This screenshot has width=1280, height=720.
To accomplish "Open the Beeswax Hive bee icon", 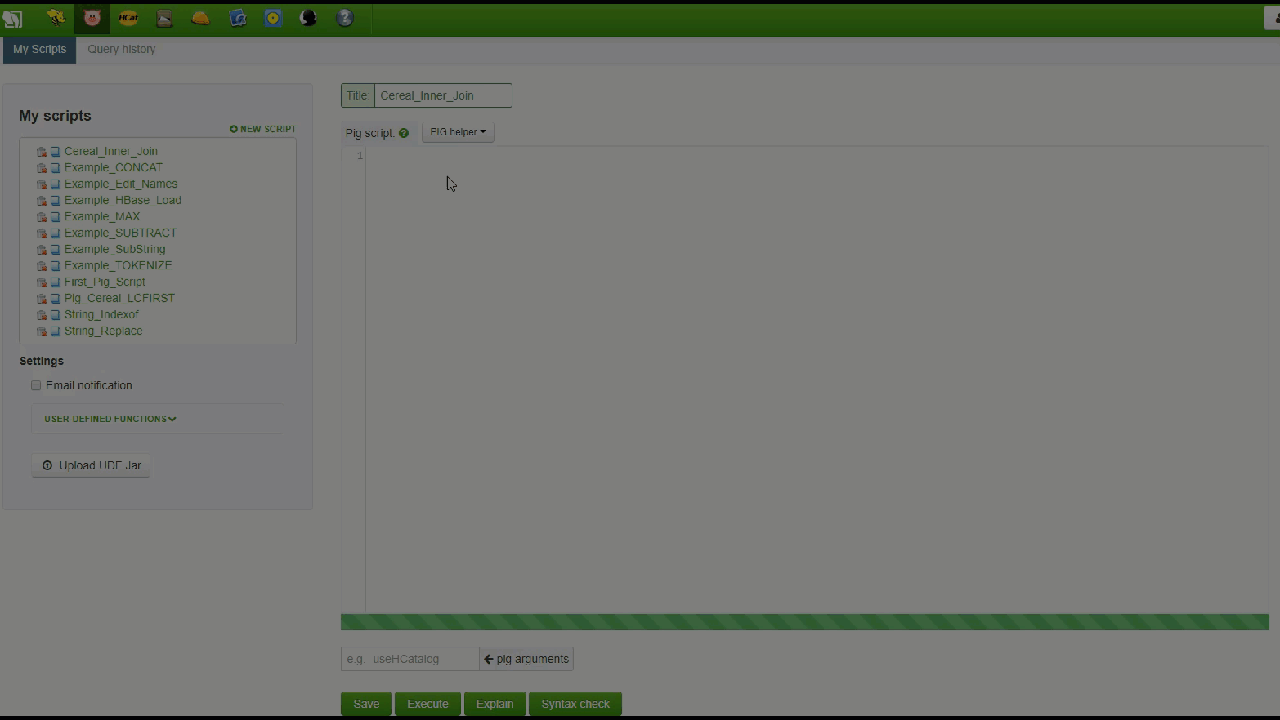I will (56, 18).
